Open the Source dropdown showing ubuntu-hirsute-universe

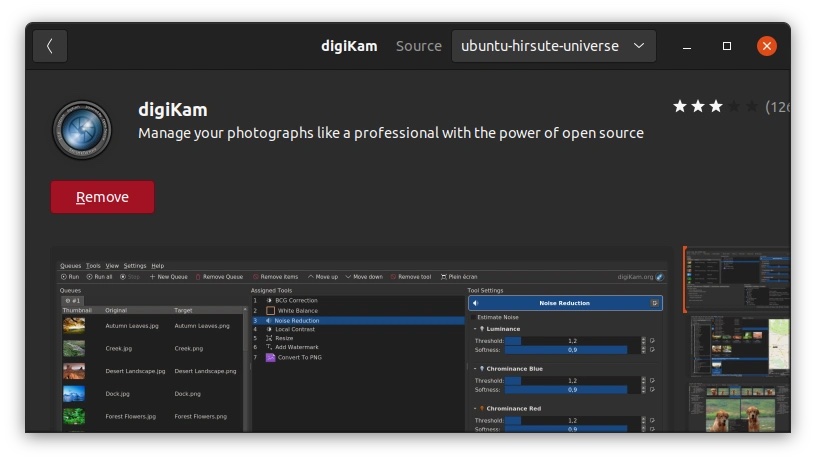553,46
